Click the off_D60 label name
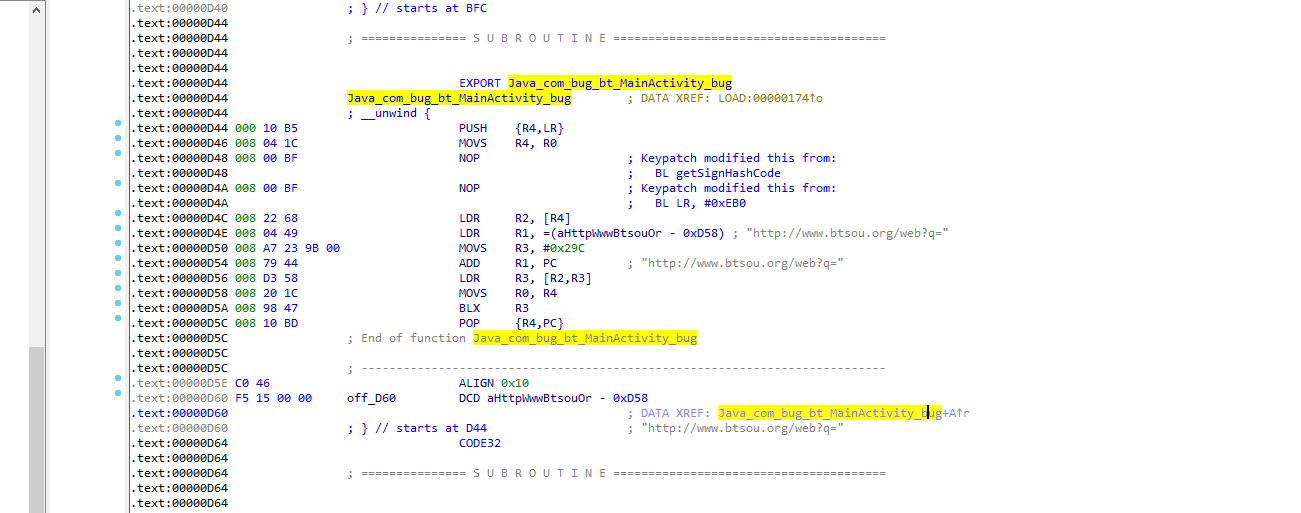Viewport: 1301px width, 513px height. [371, 398]
